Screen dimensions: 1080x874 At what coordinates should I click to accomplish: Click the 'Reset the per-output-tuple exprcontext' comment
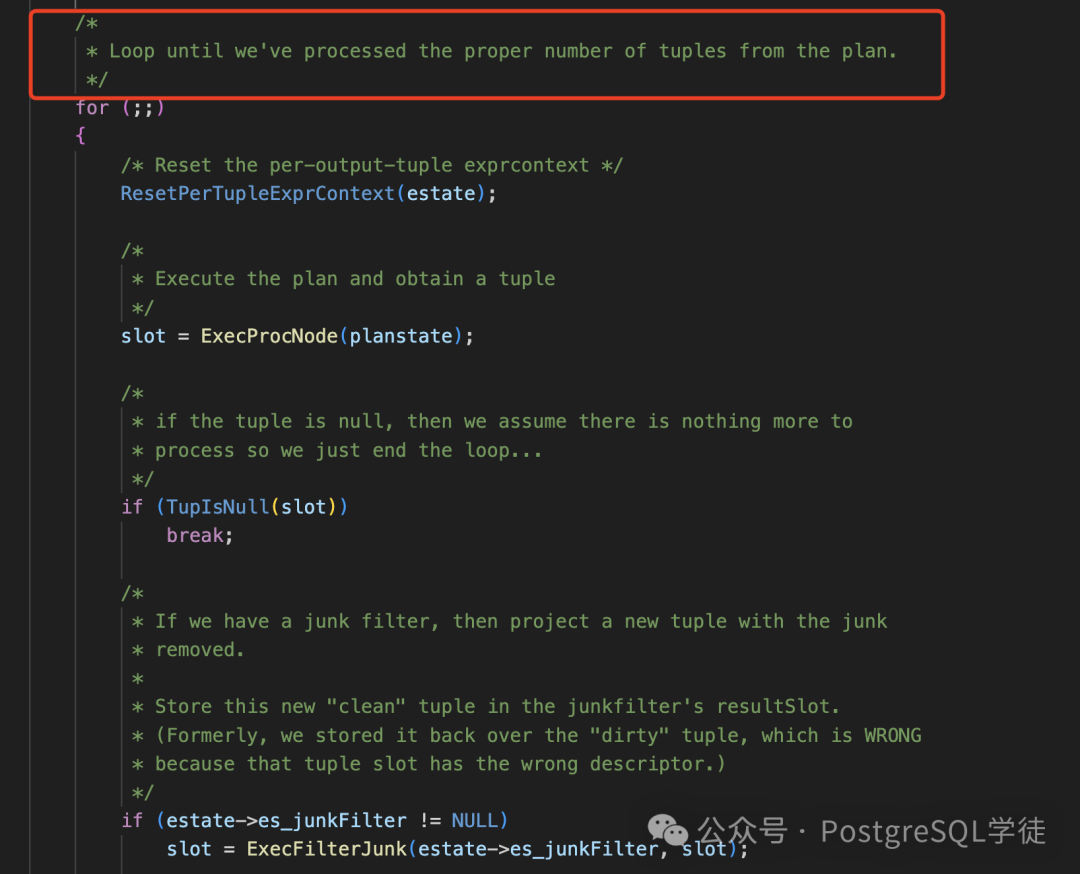tap(372, 165)
